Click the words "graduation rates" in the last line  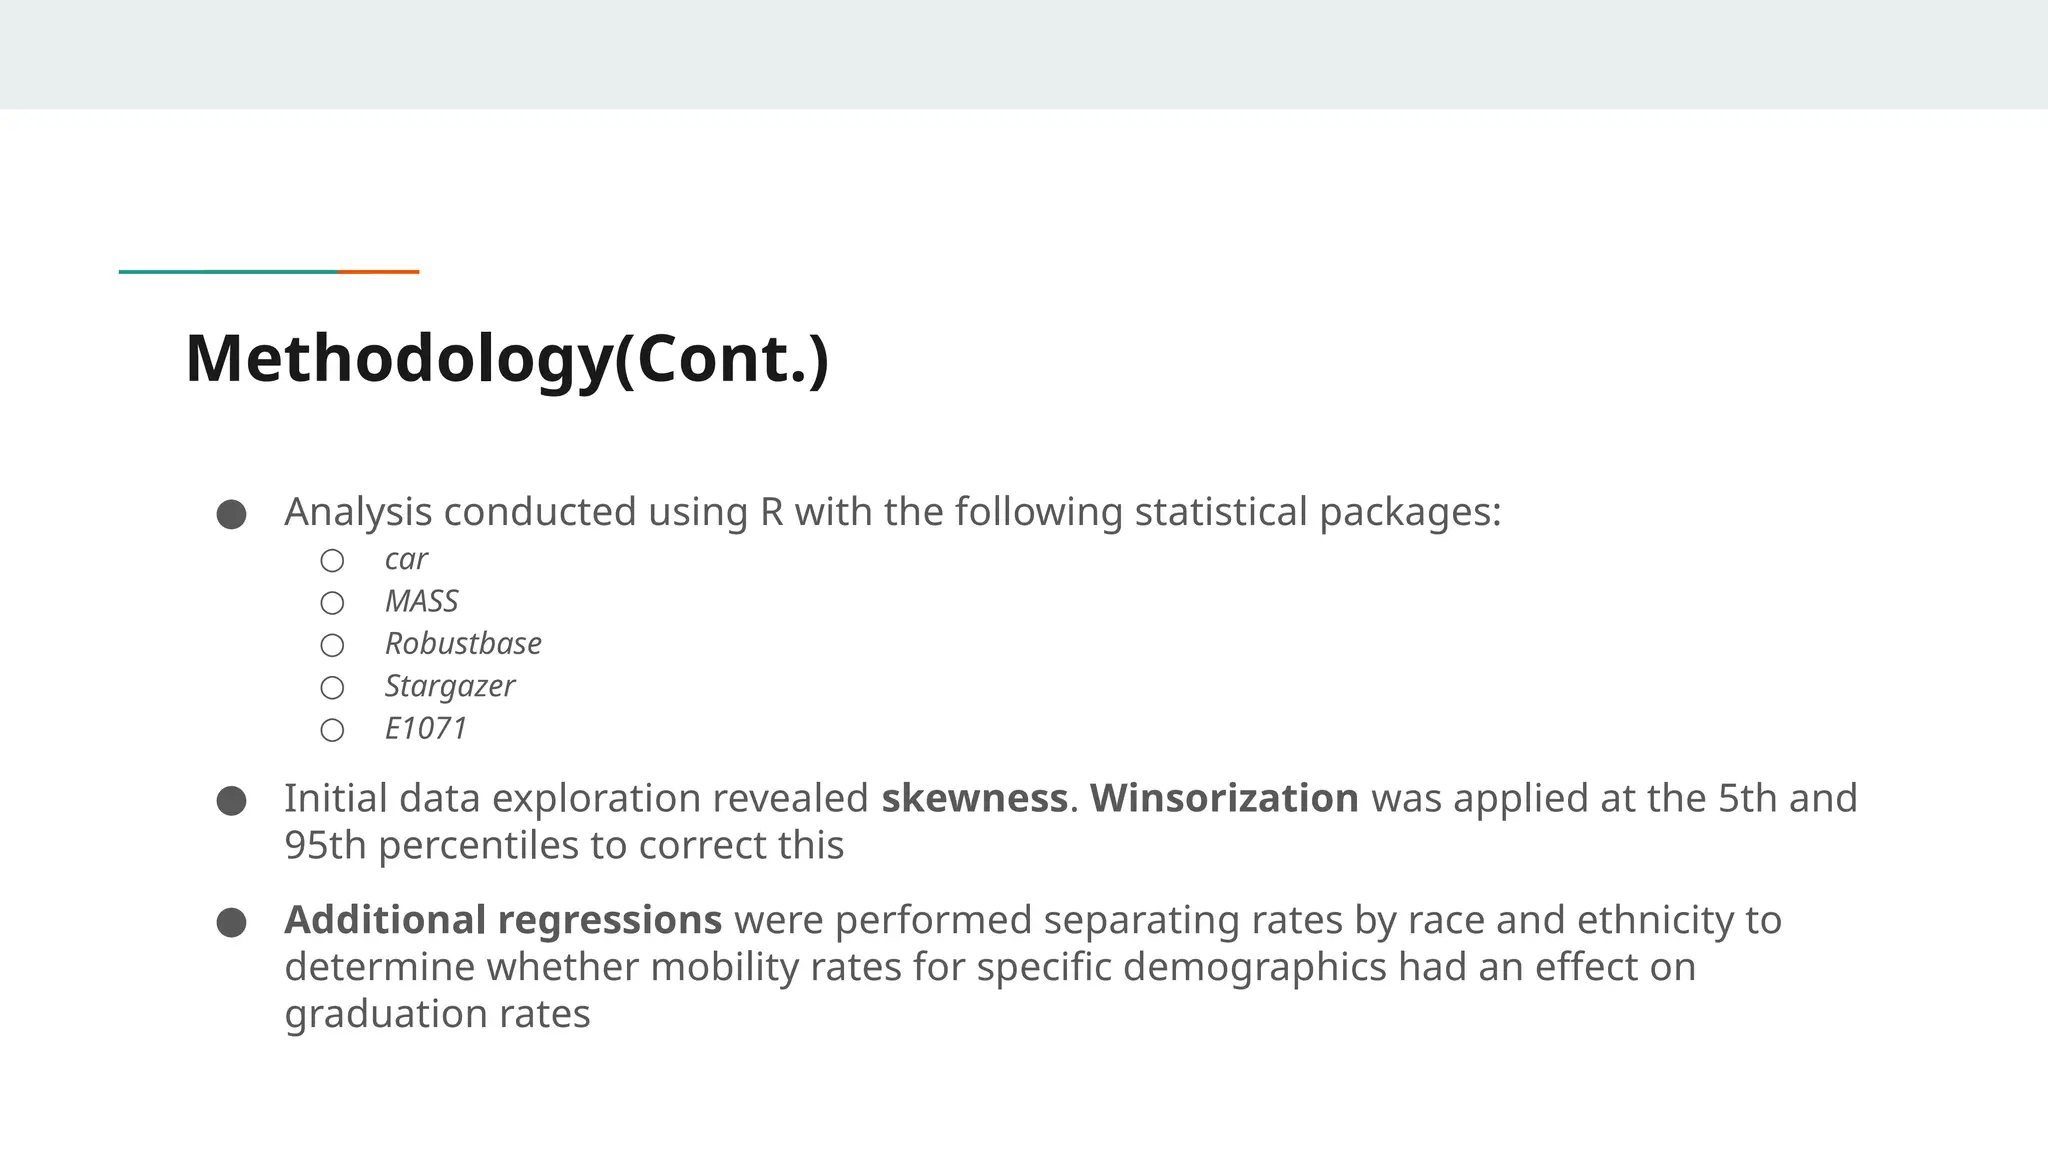(437, 1014)
